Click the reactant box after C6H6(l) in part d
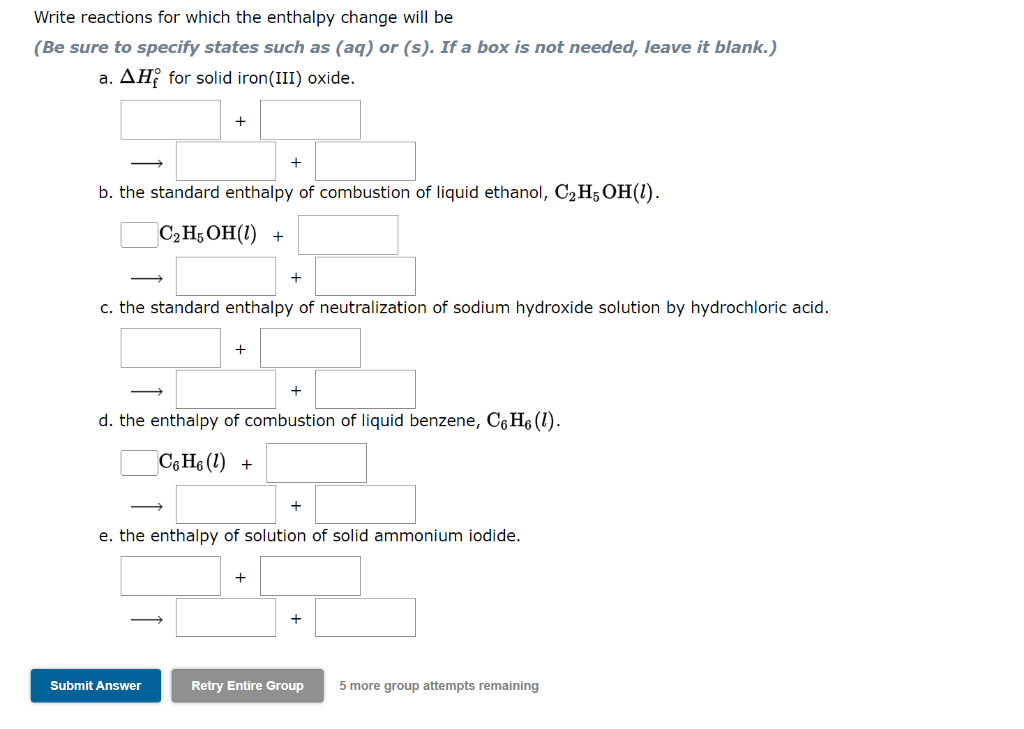The width and height of the screenshot is (1024, 729). (x=316, y=462)
